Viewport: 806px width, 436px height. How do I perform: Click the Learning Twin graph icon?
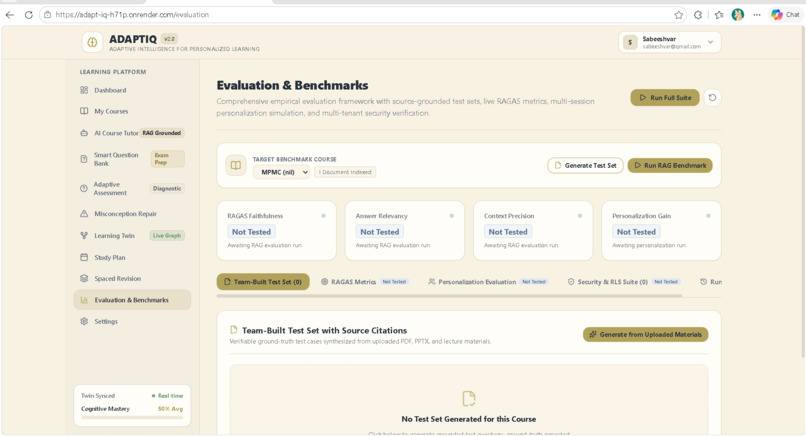pyautogui.click(x=84, y=235)
